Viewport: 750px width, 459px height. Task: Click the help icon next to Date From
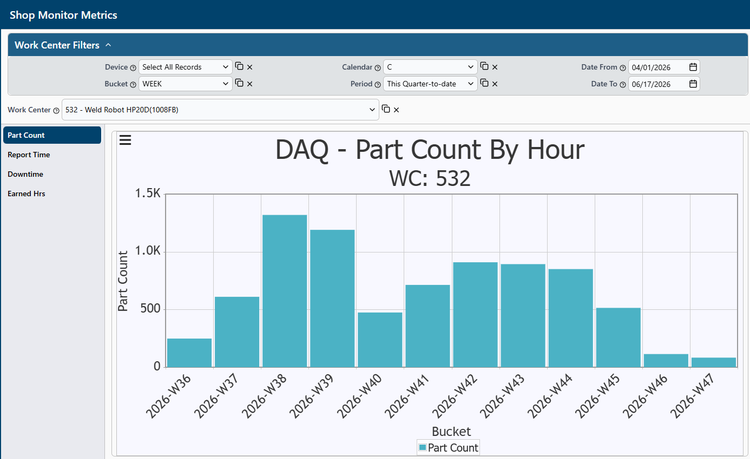[x=622, y=68]
